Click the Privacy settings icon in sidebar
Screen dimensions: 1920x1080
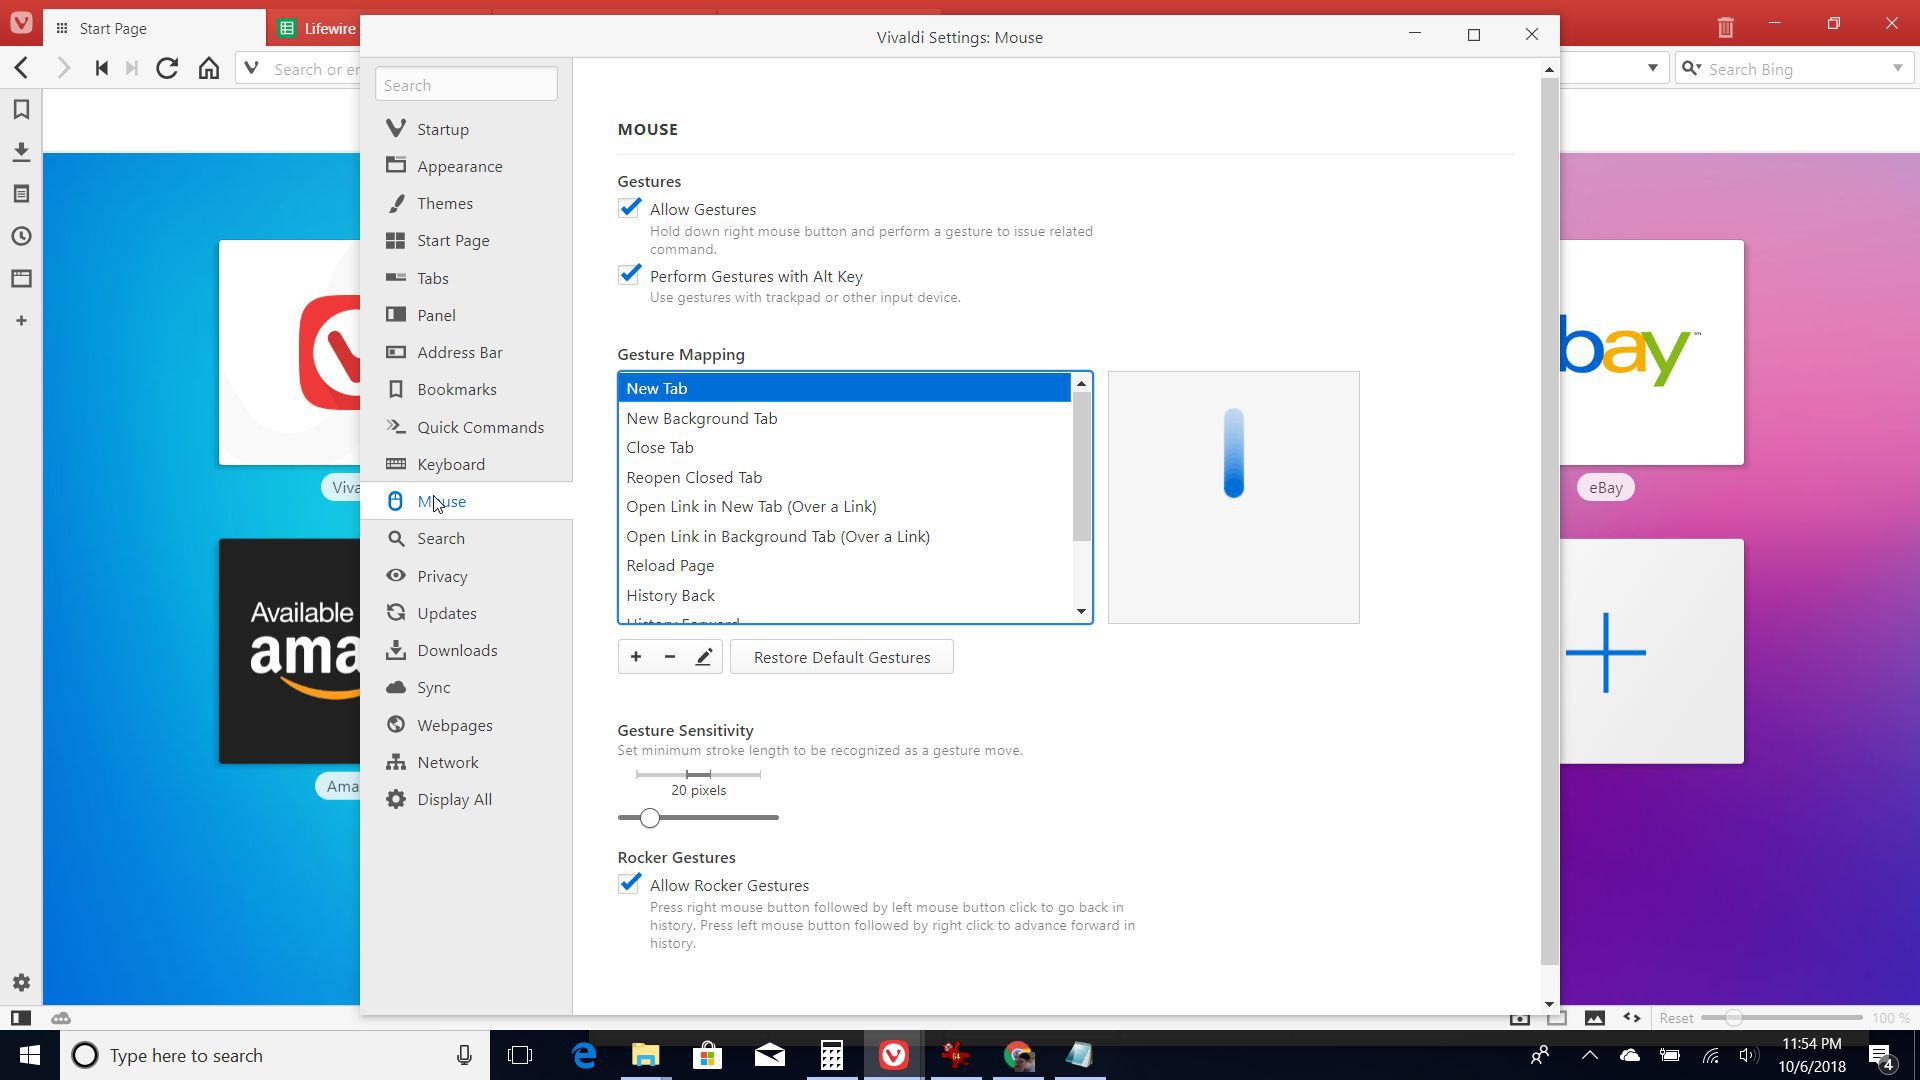tap(396, 575)
